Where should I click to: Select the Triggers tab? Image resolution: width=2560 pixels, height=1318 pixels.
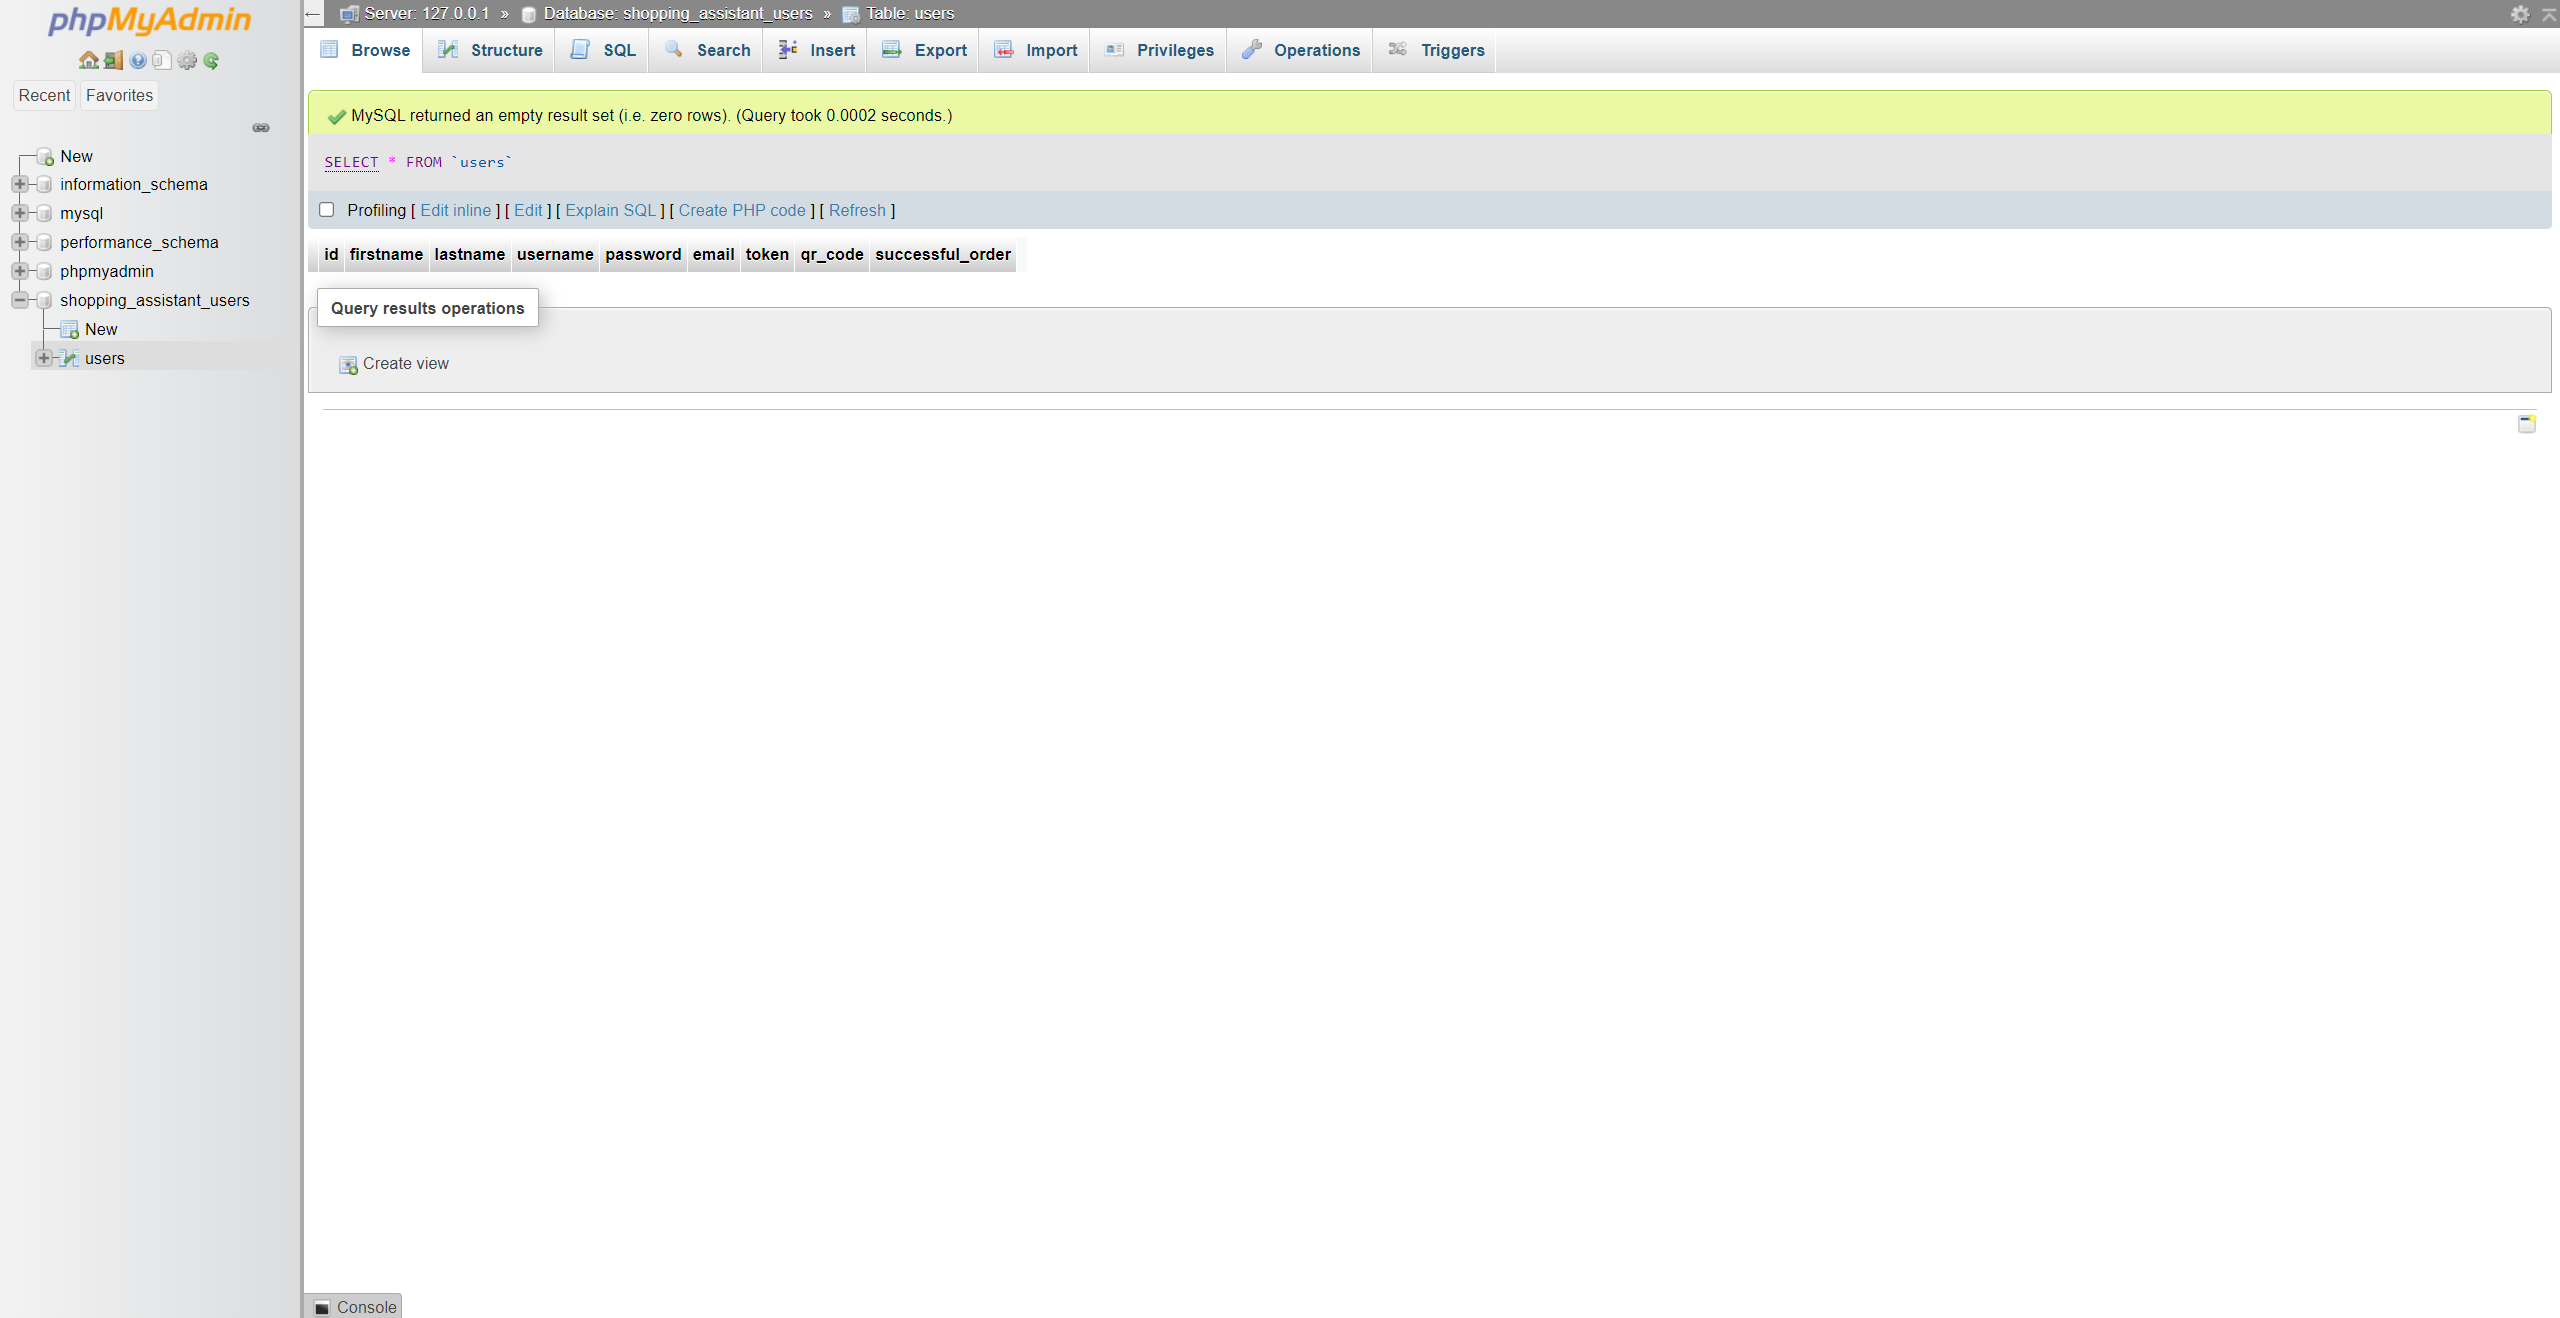pyautogui.click(x=1451, y=49)
